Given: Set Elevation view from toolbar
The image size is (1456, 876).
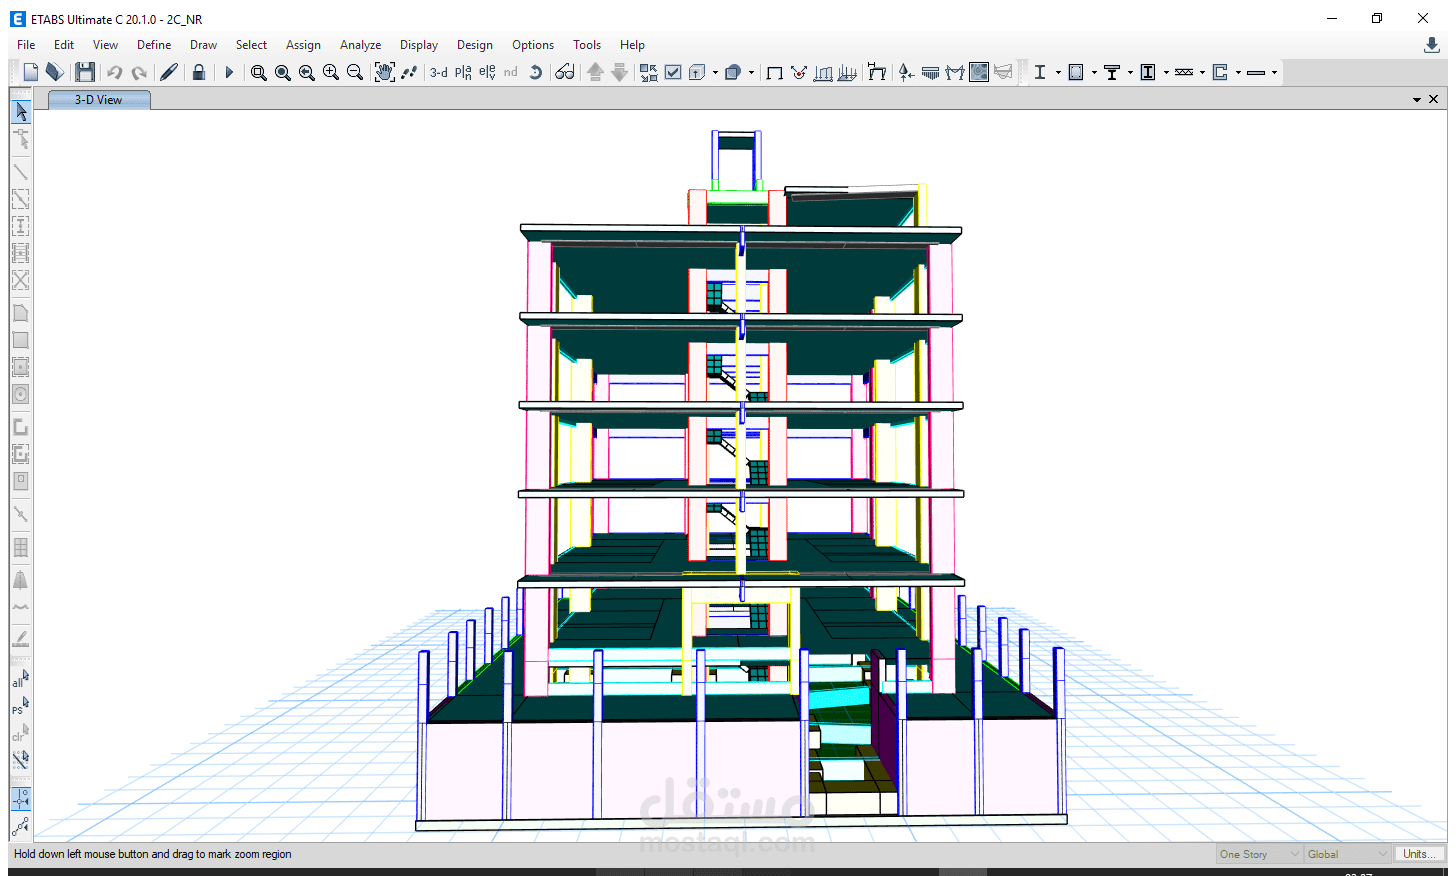Looking at the screenshot, I should point(487,72).
